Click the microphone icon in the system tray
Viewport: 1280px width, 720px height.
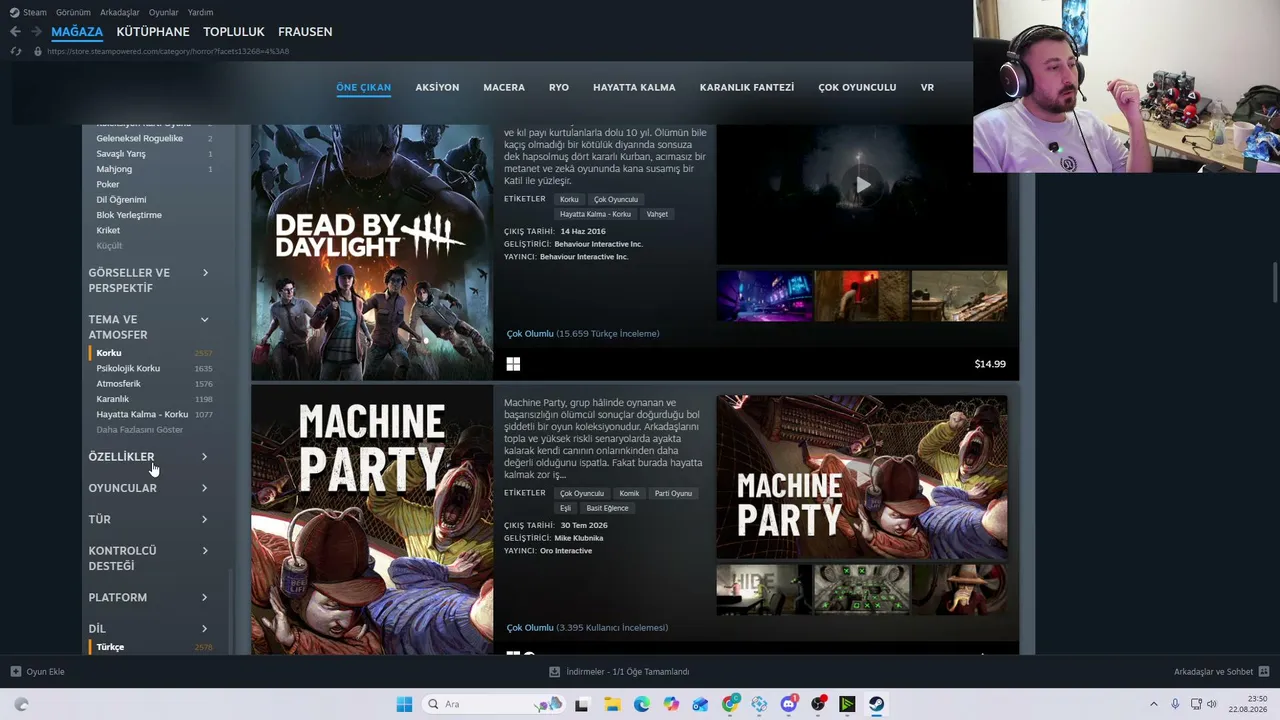1175,704
